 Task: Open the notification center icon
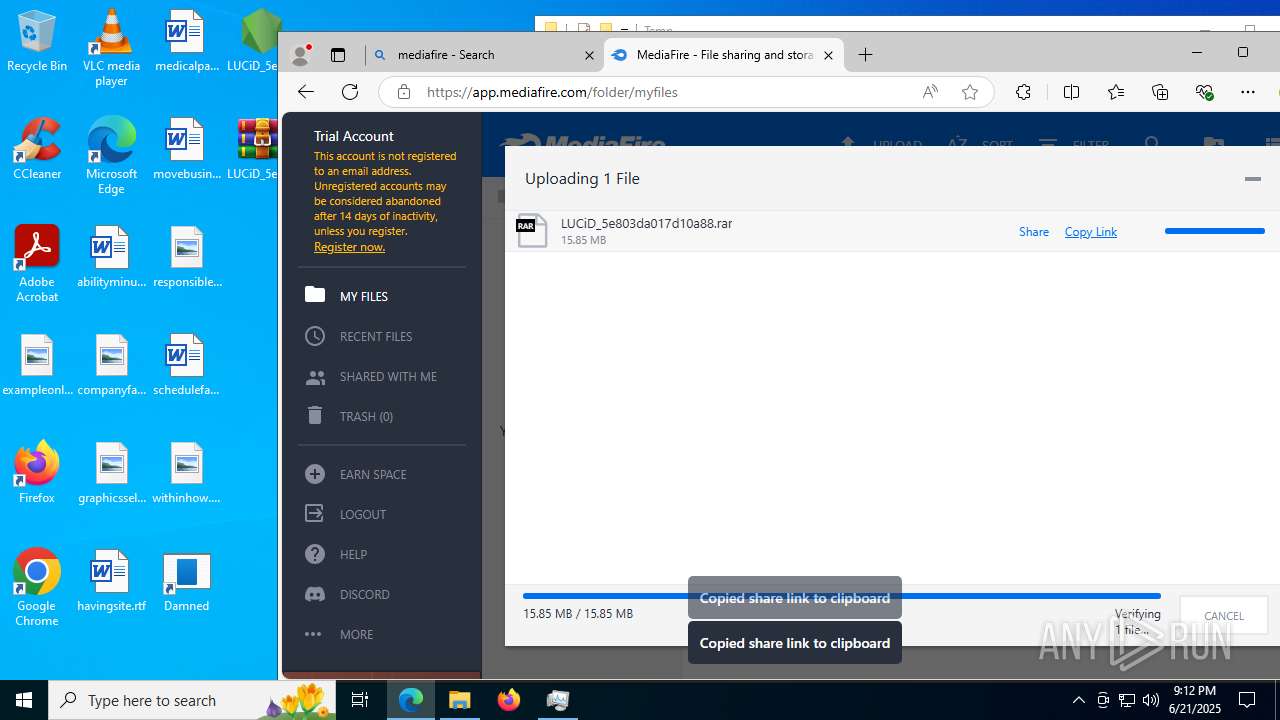[1247, 700]
